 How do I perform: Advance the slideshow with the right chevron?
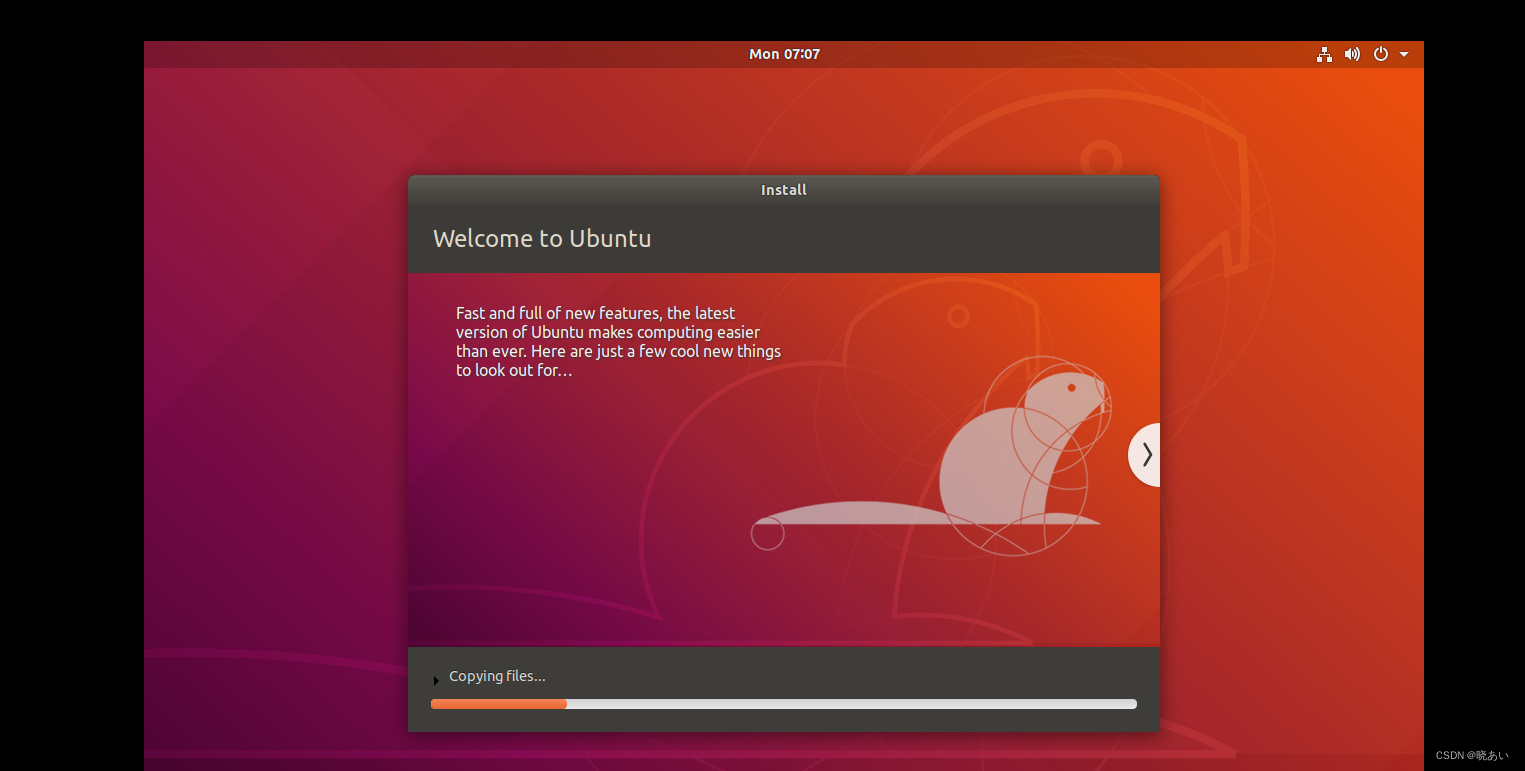pos(1147,455)
